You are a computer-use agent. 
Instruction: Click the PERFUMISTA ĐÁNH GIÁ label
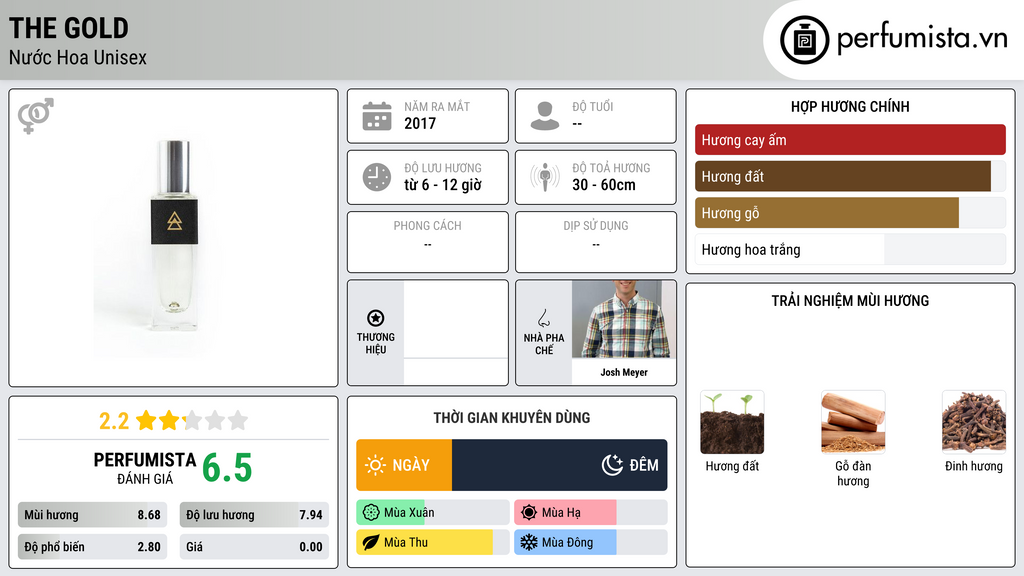[x=145, y=468]
